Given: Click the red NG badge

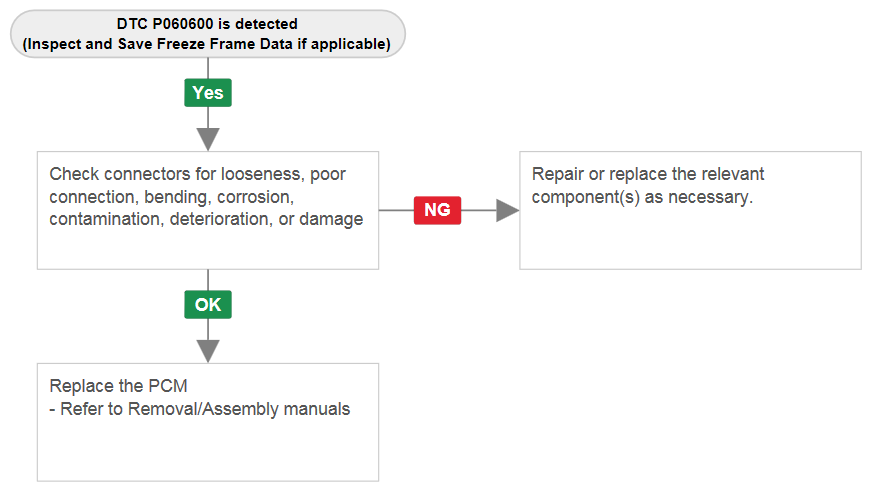Looking at the screenshot, I should [437, 210].
